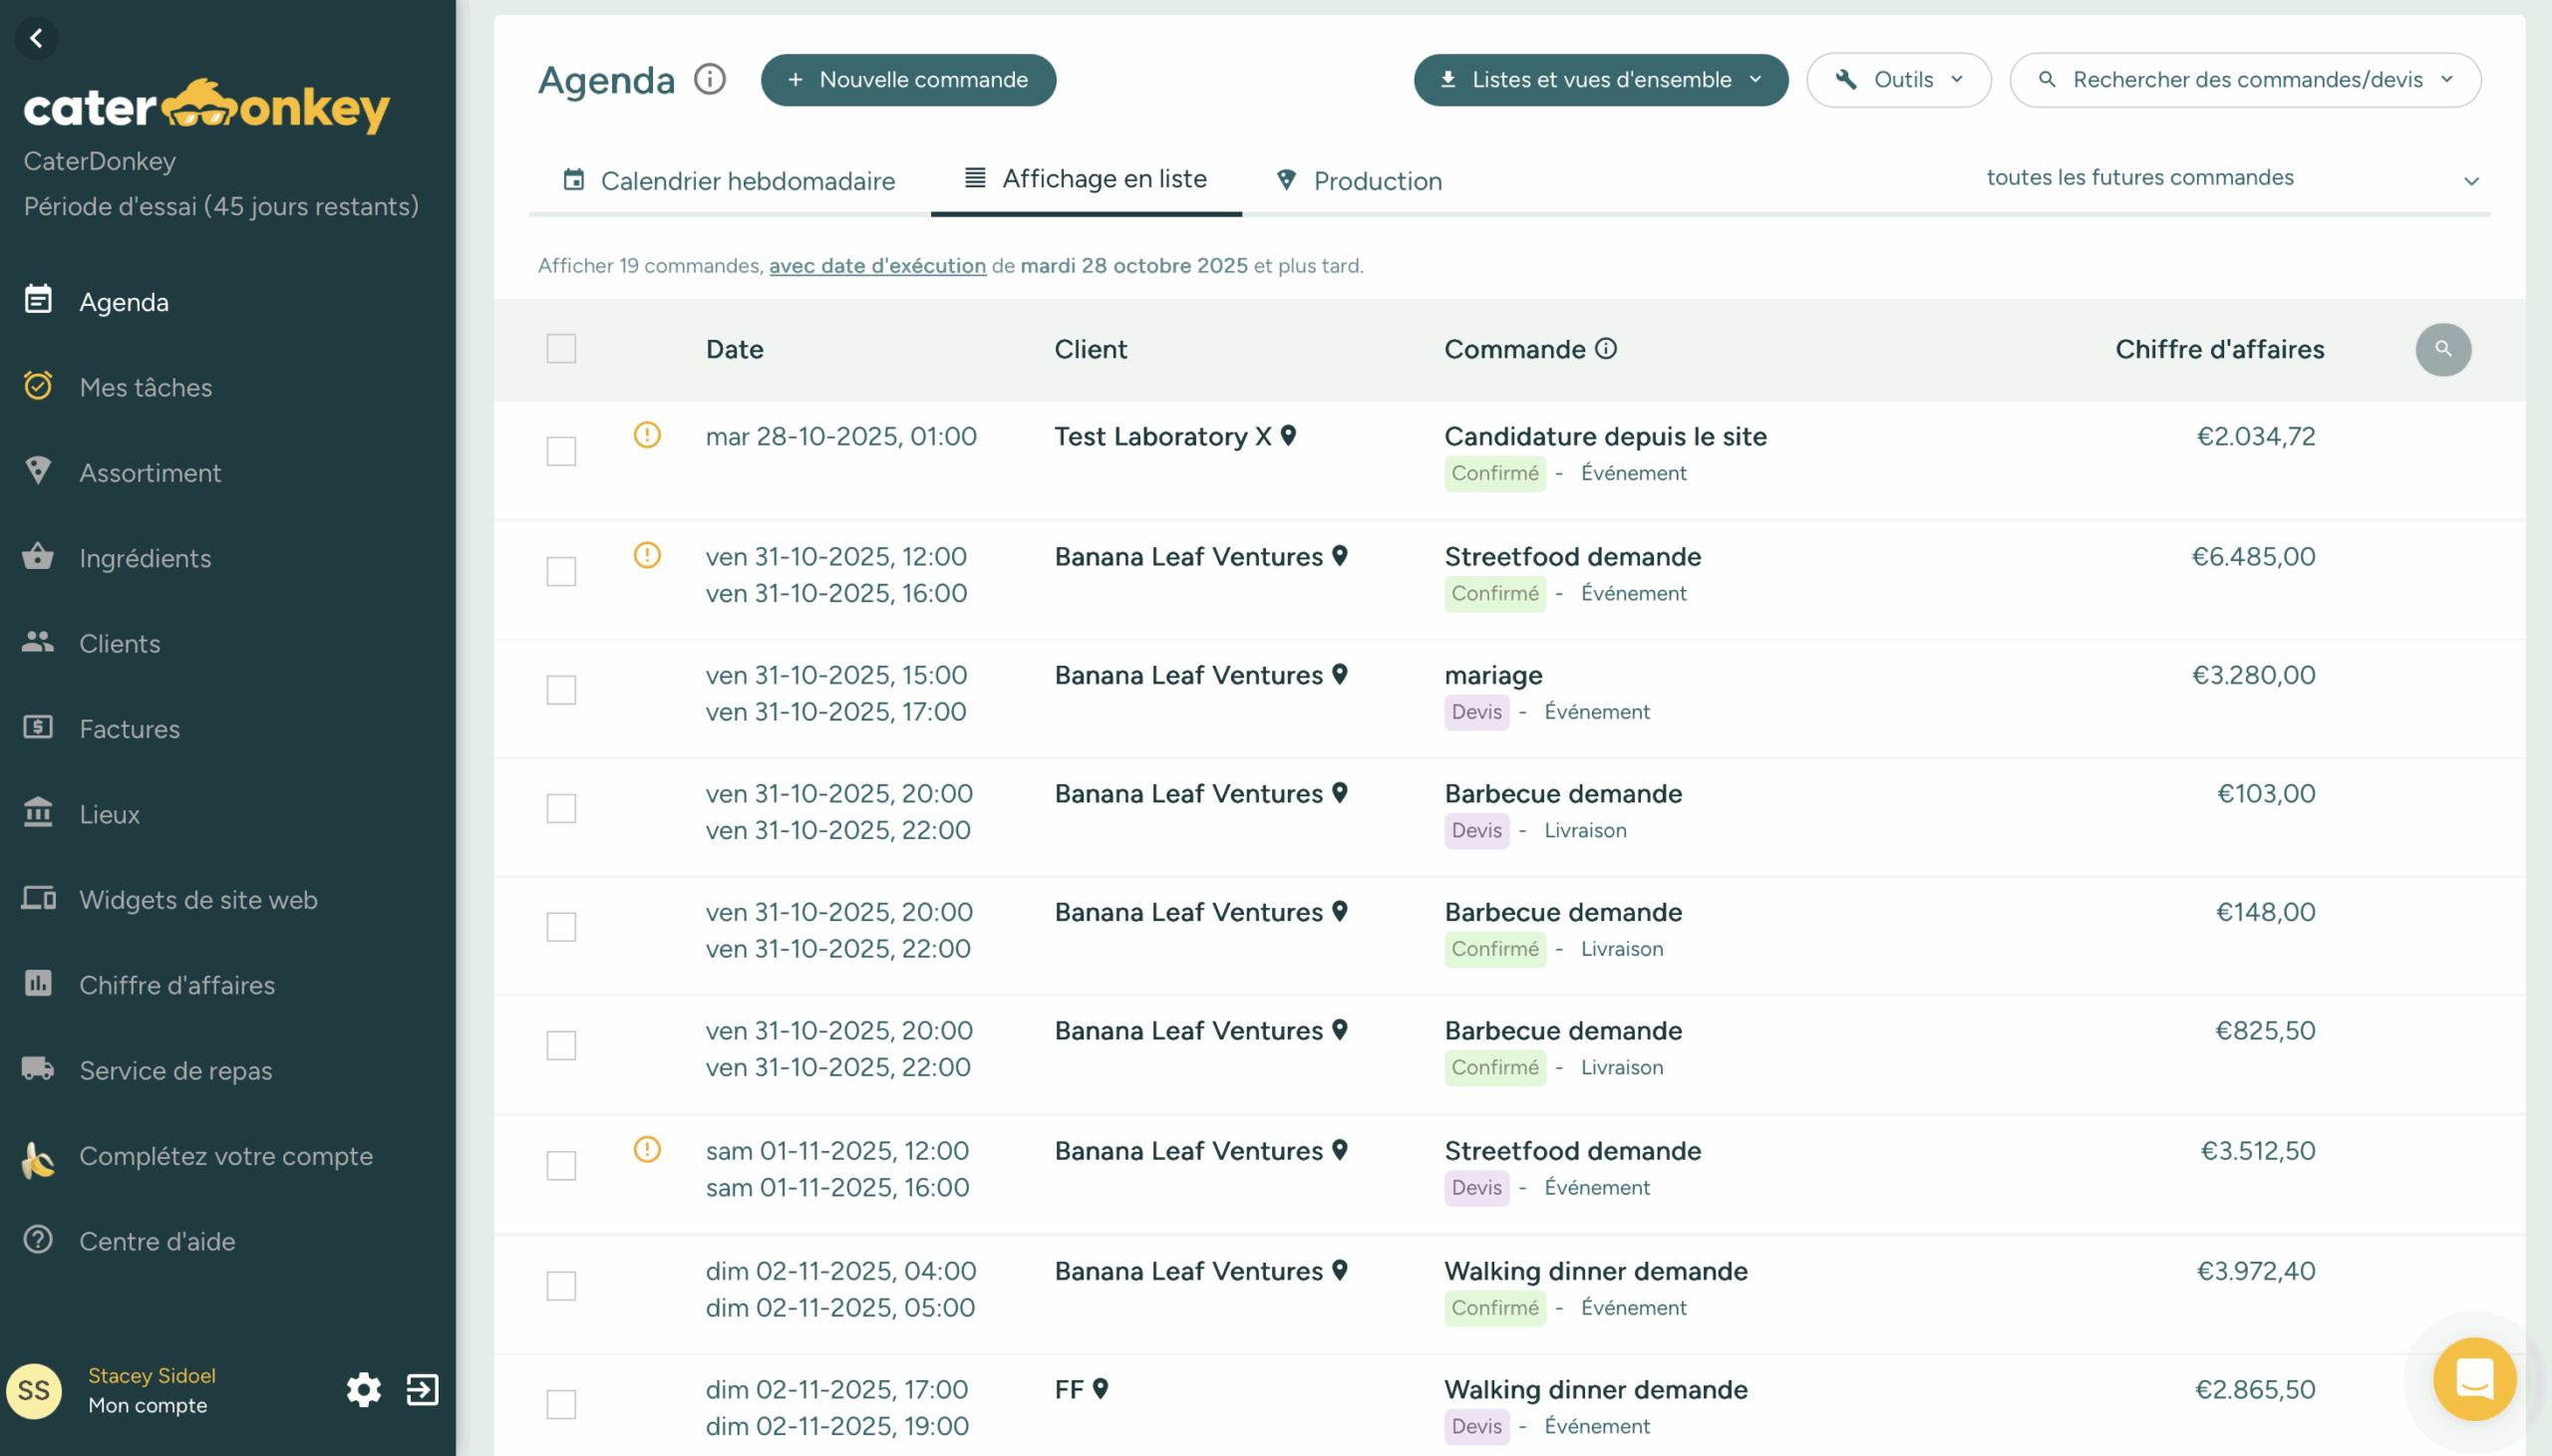This screenshot has height=1456, width=2552.
Task: Click the avec date d'exécution link
Action: [x=877, y=266]
